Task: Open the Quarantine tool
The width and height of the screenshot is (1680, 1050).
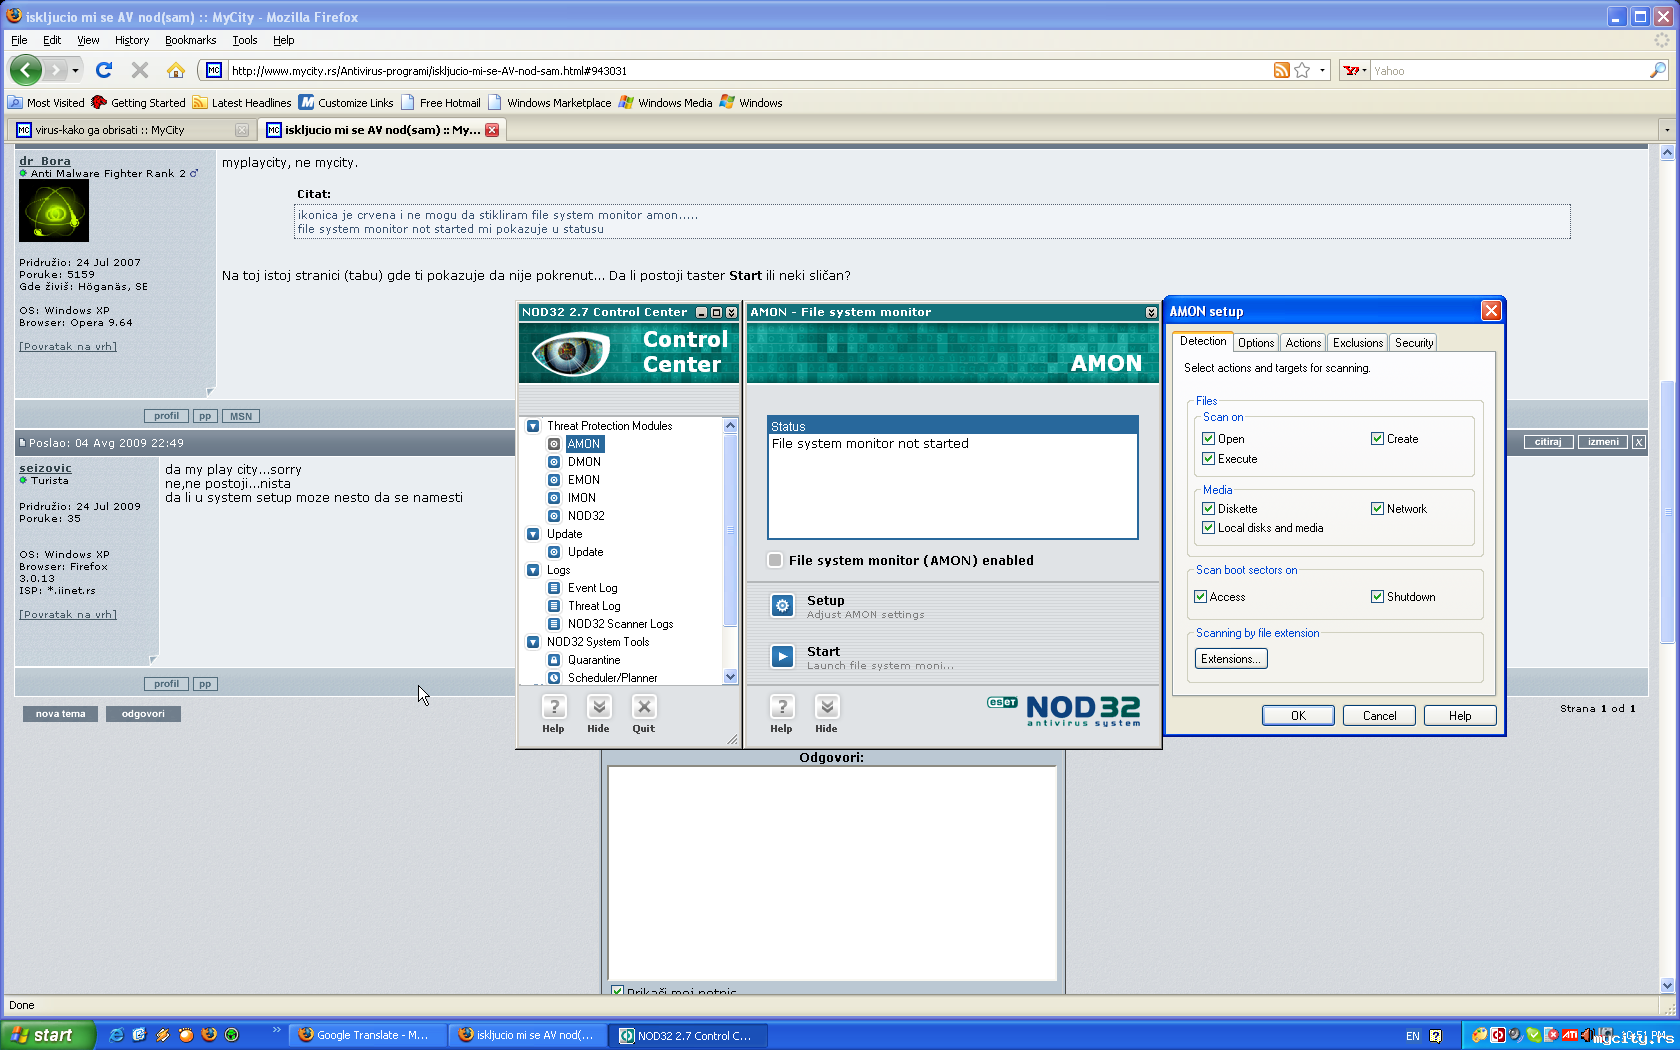Action: [x=594, y=660]
